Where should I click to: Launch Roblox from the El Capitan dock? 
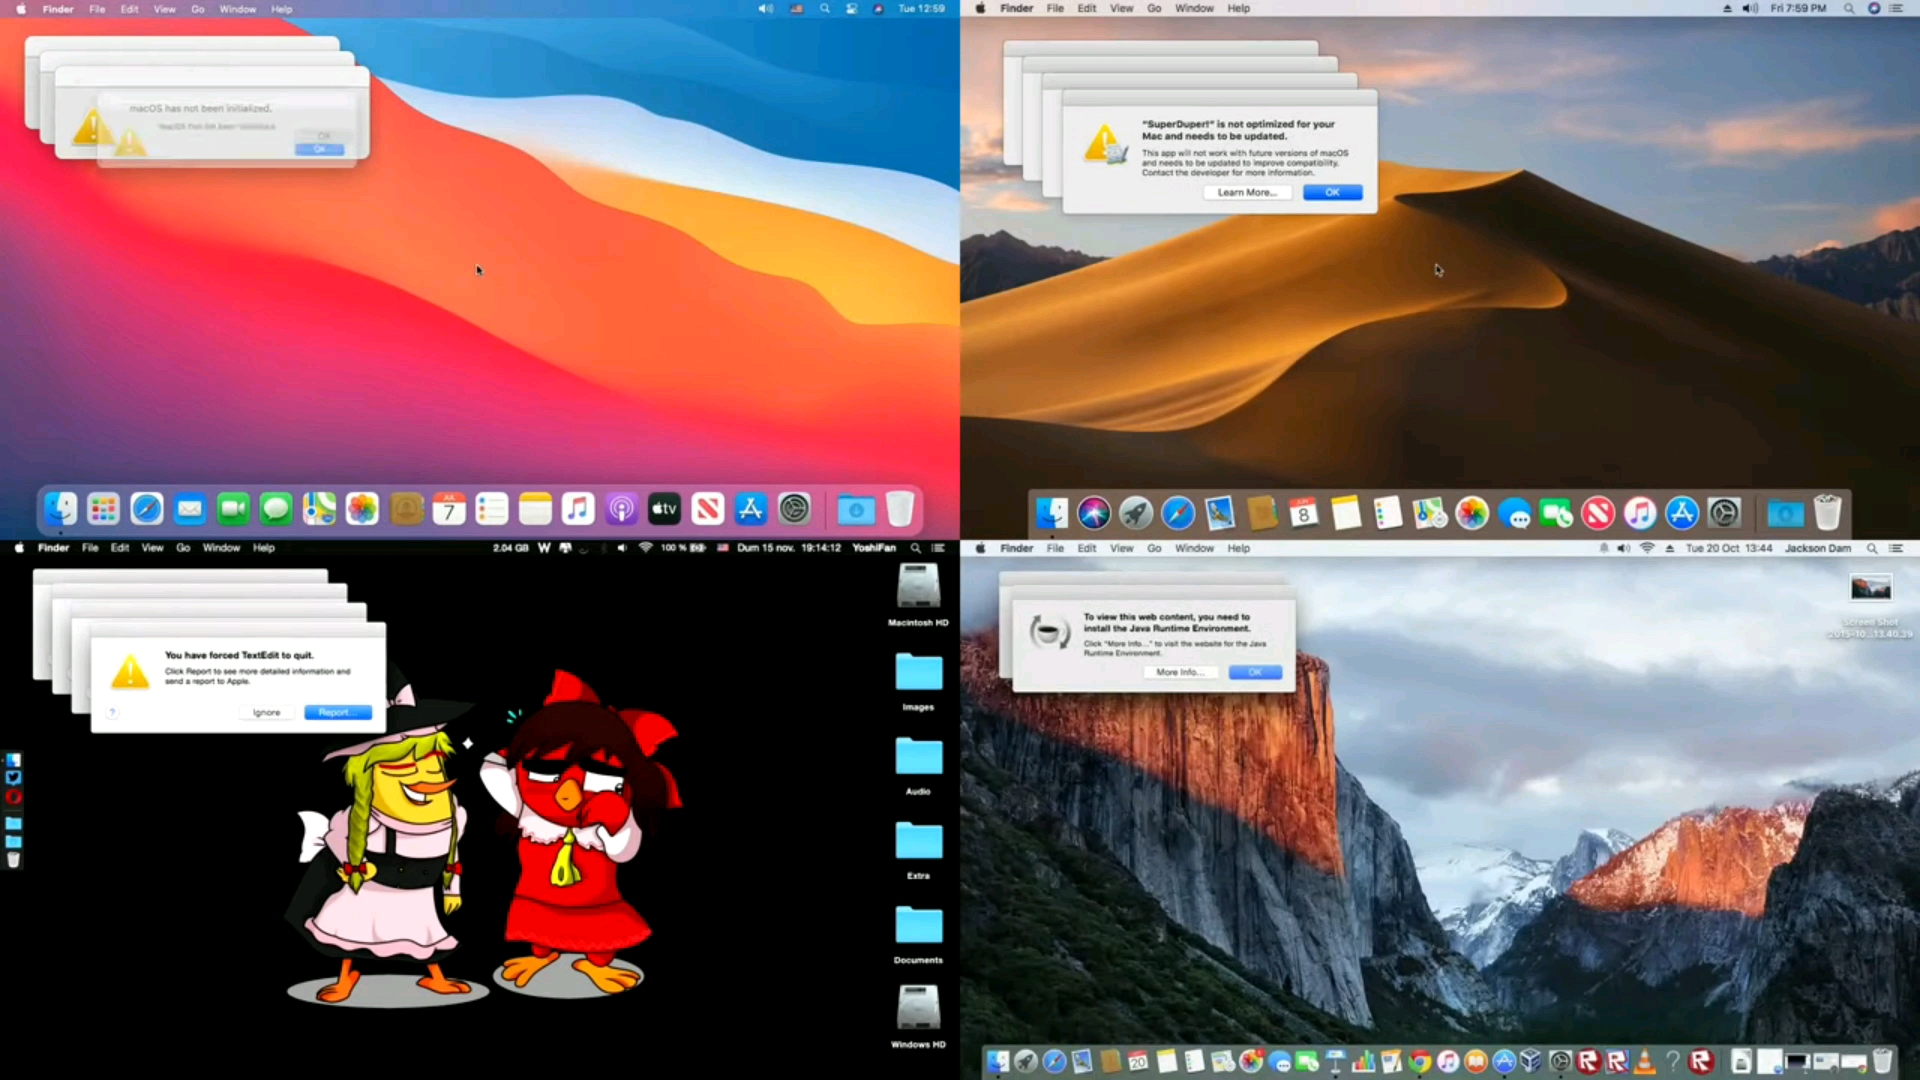(1589, 1062)
